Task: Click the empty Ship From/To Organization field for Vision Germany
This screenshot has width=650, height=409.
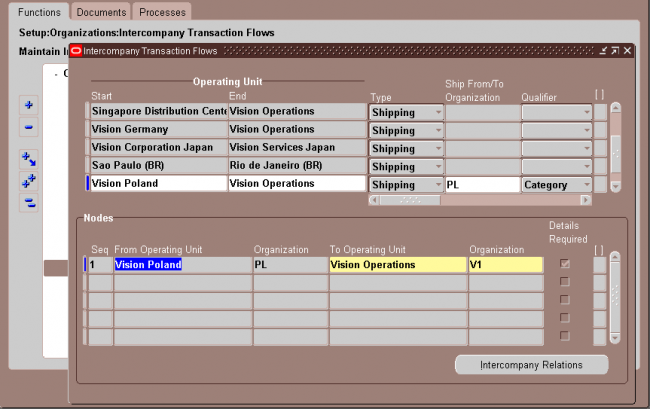Action: [x=483, y=131]
